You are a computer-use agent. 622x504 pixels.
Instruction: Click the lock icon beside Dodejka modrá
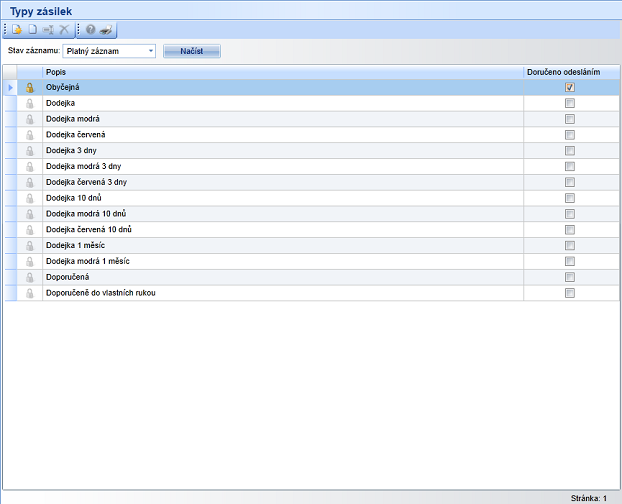click(x=30, y=119)
